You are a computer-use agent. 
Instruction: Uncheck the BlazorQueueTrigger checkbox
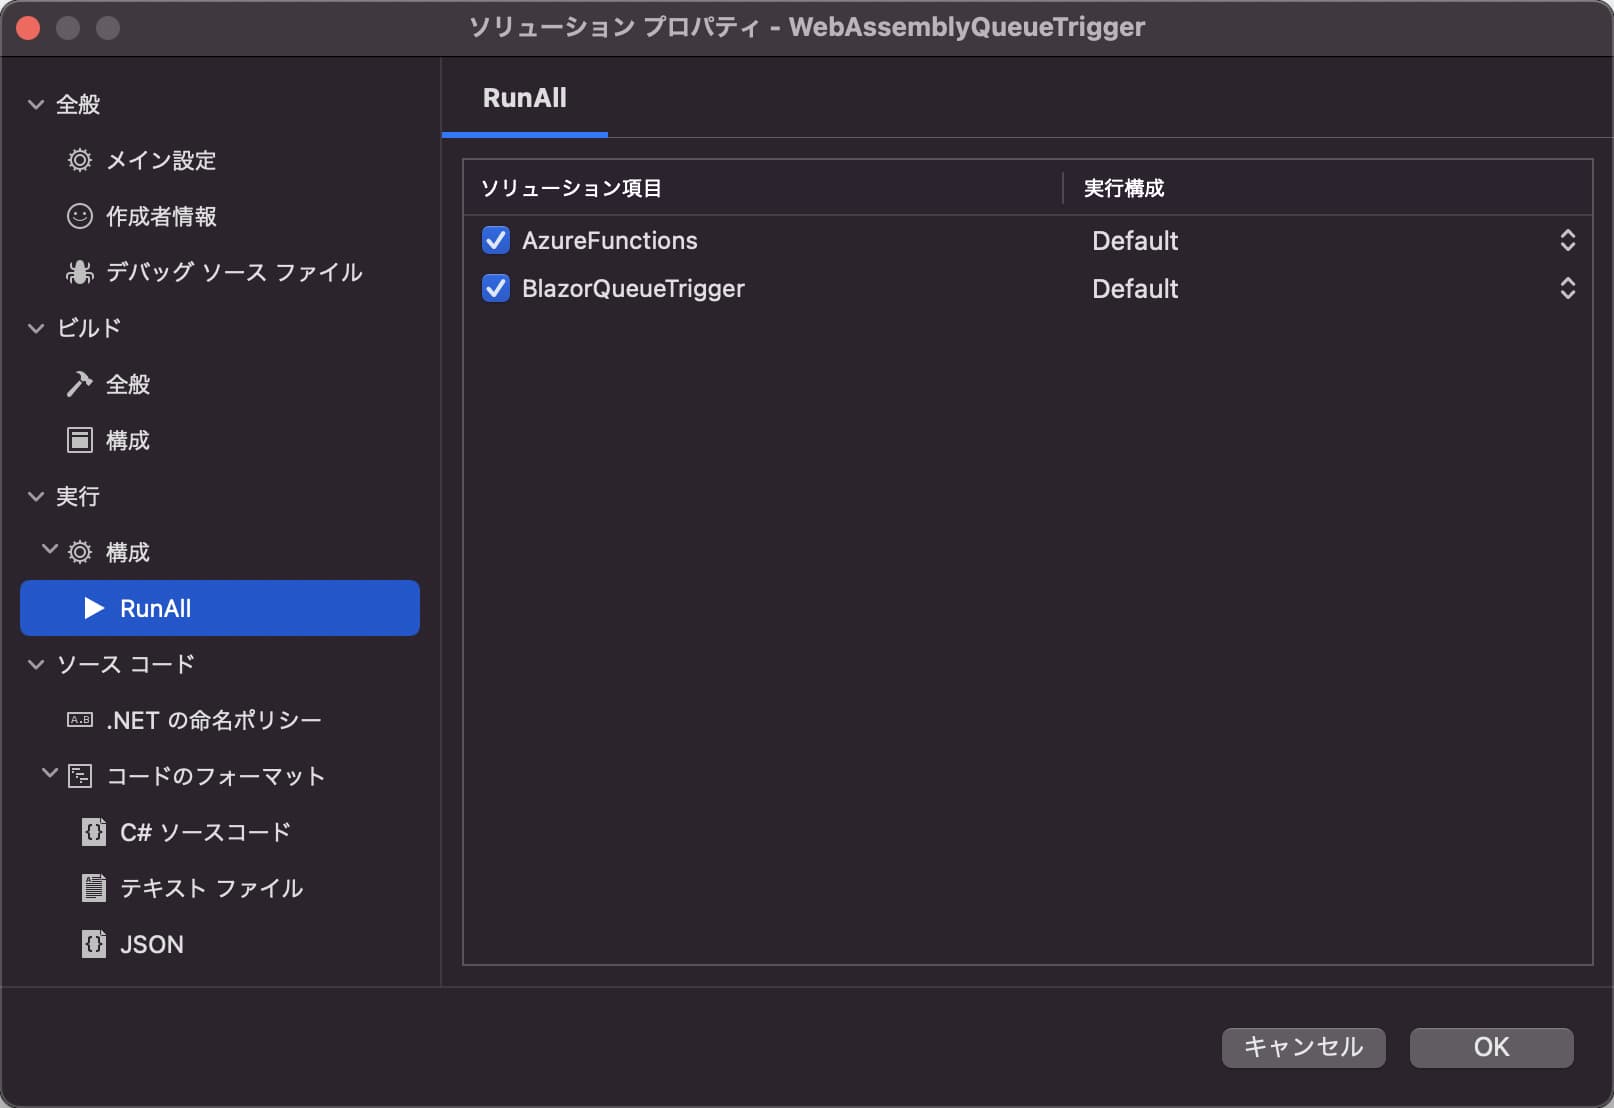point(496,288)
